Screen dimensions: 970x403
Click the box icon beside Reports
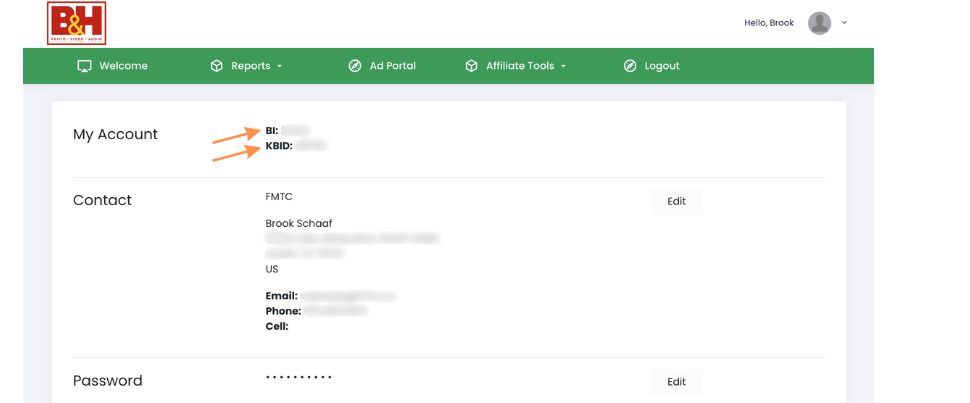tap(216, 66)
